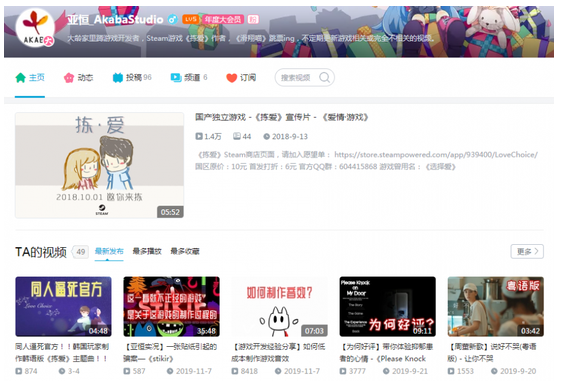
Task: Open the 《拣爱》宣传片 video title link
Action: (282, 117)
